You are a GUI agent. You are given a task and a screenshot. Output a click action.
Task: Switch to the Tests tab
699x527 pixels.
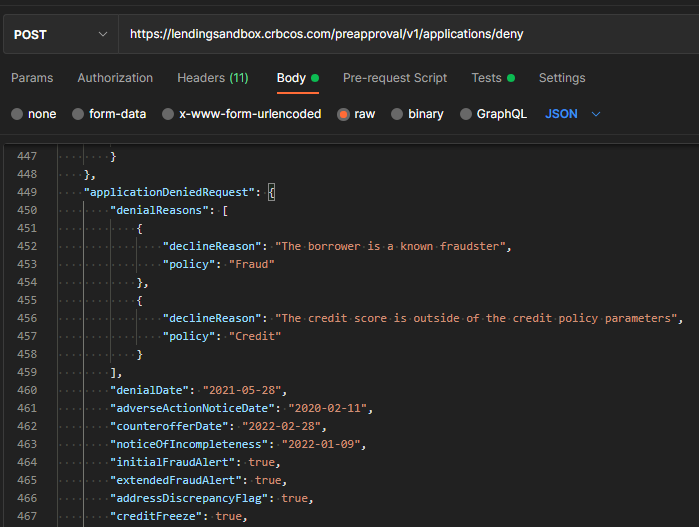click(486, 78)
